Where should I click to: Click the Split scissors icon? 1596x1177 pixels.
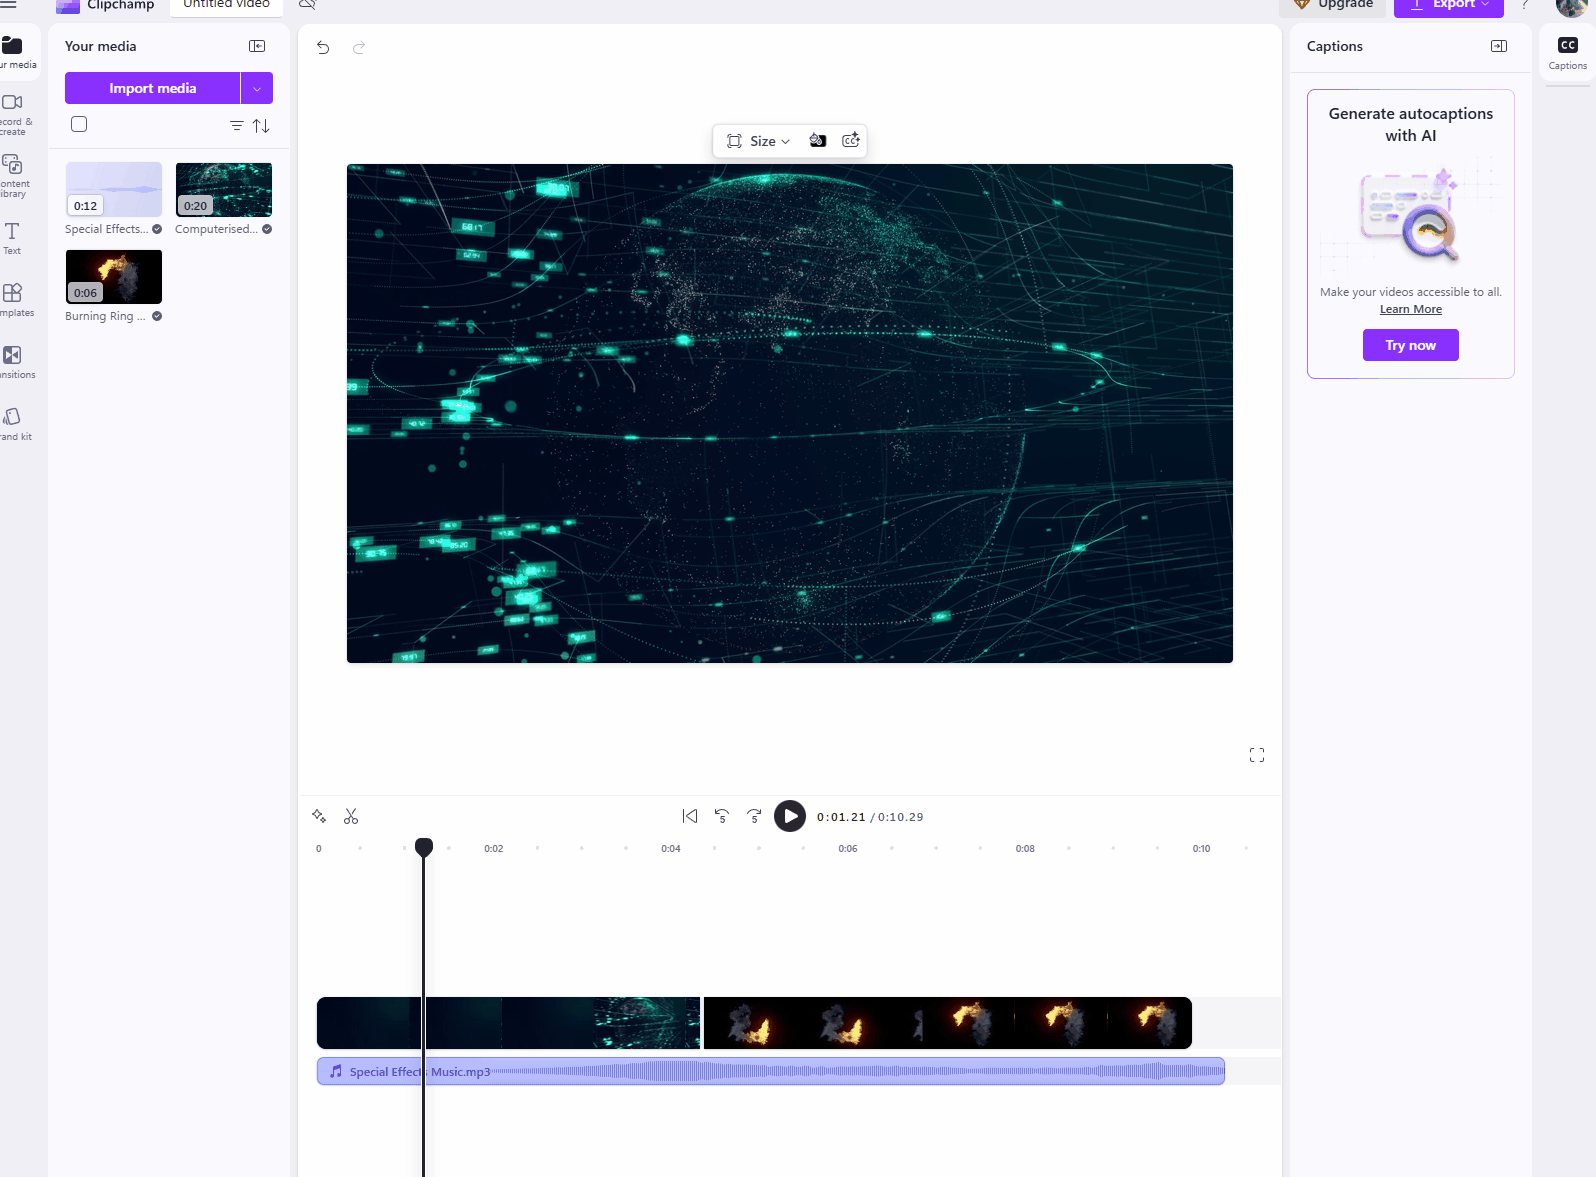pos(351,816)
